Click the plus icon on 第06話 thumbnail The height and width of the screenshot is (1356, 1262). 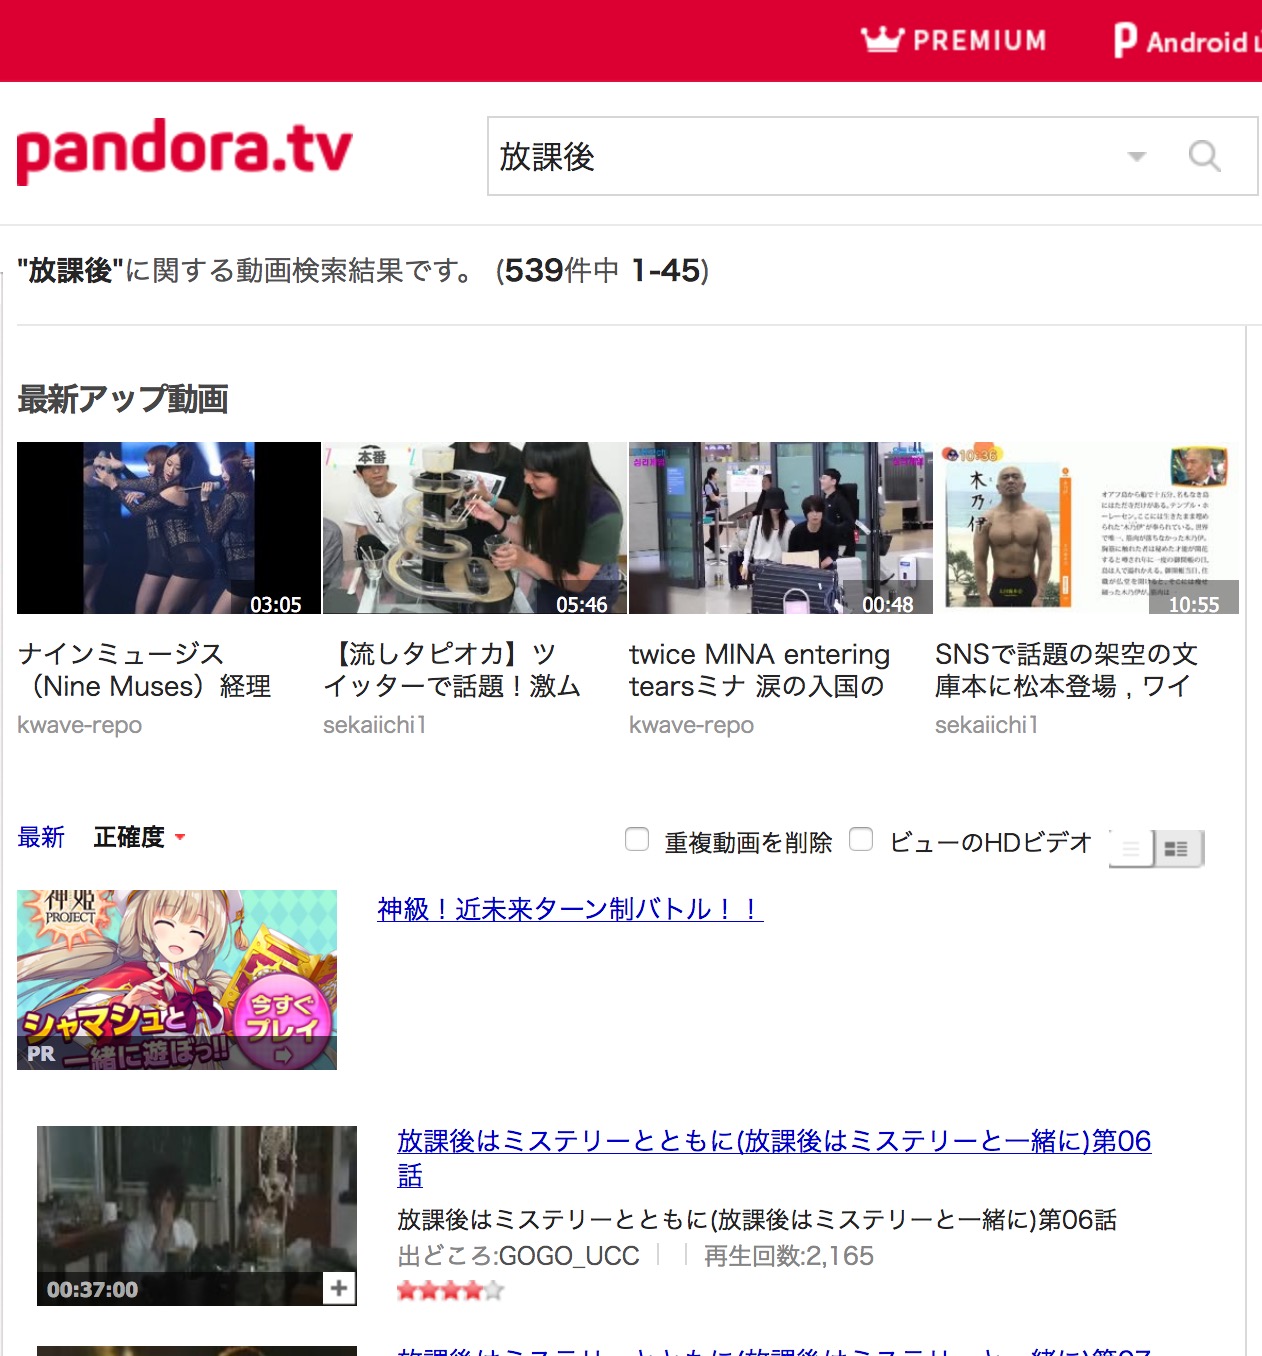pyautogui.click(x=339, y=1288)
